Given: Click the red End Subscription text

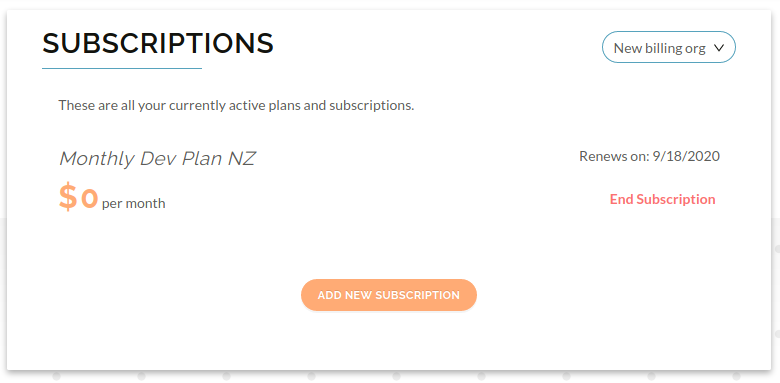Looking at the screenshot, I should 662,199.
